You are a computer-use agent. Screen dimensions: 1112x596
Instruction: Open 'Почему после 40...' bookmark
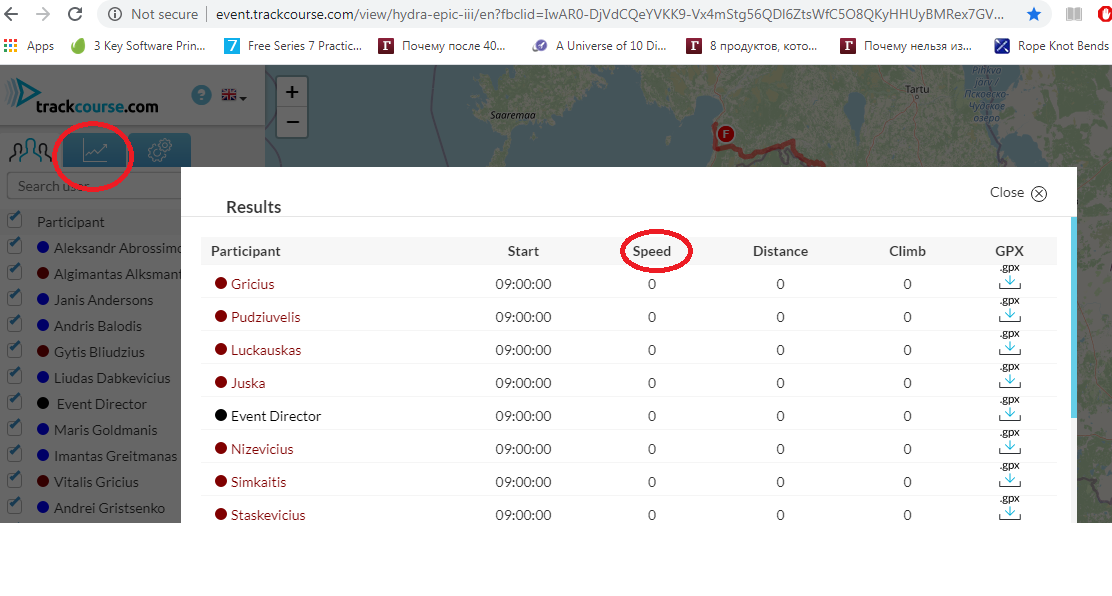442,45
